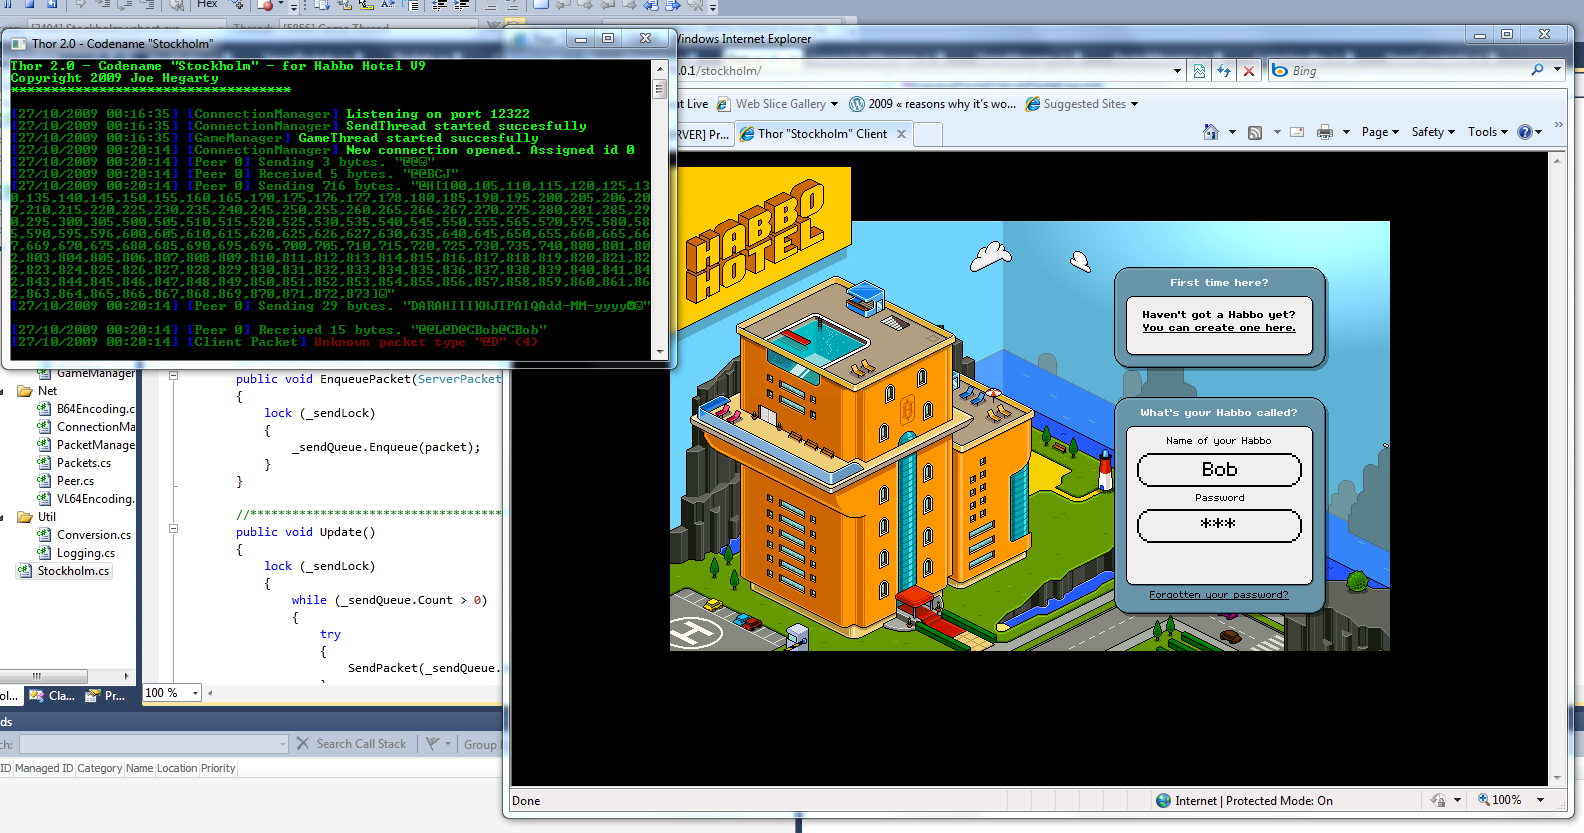Screen dimensions: 1584x833
Task: Open the Bing search provider dropdown
Action: (x=1558, y=70)
